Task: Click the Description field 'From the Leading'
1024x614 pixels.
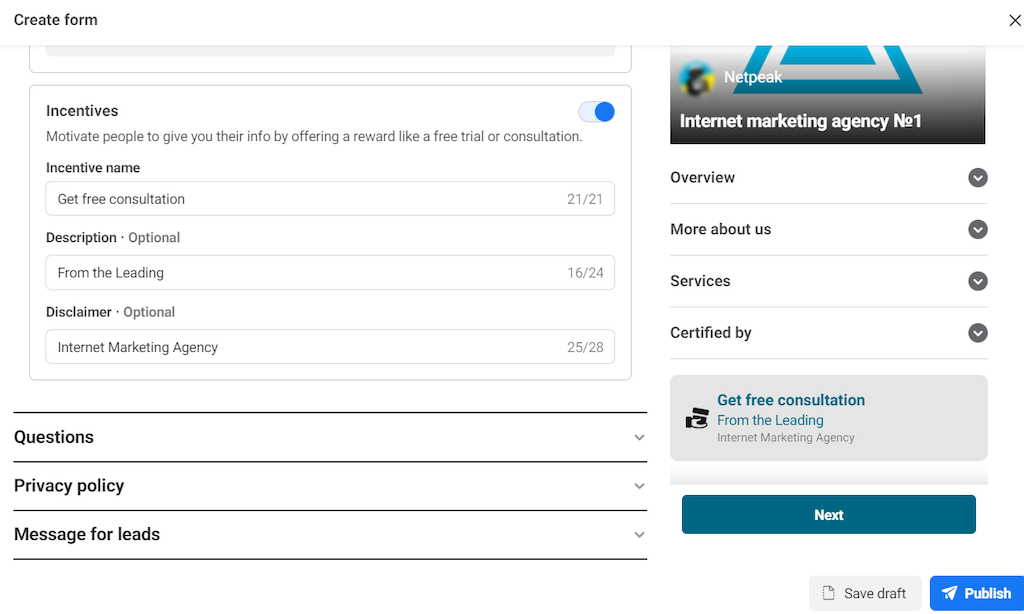Action: point(330,272)
